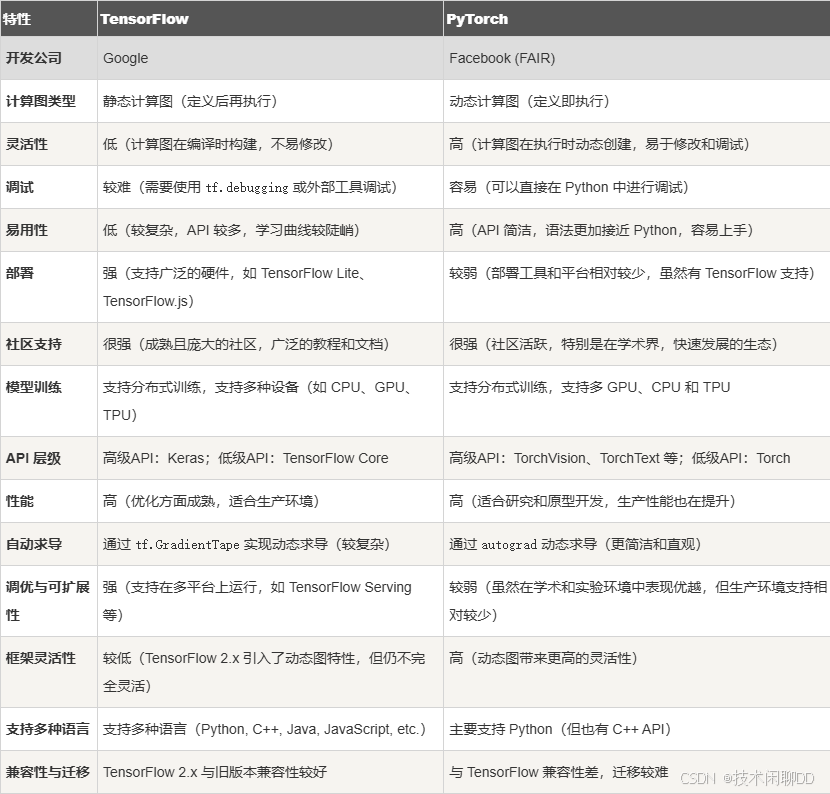Click cell 主要支持 Python（但也有 C++ API）
Screen dimensions: 830x794
click(x=637, y=729)
